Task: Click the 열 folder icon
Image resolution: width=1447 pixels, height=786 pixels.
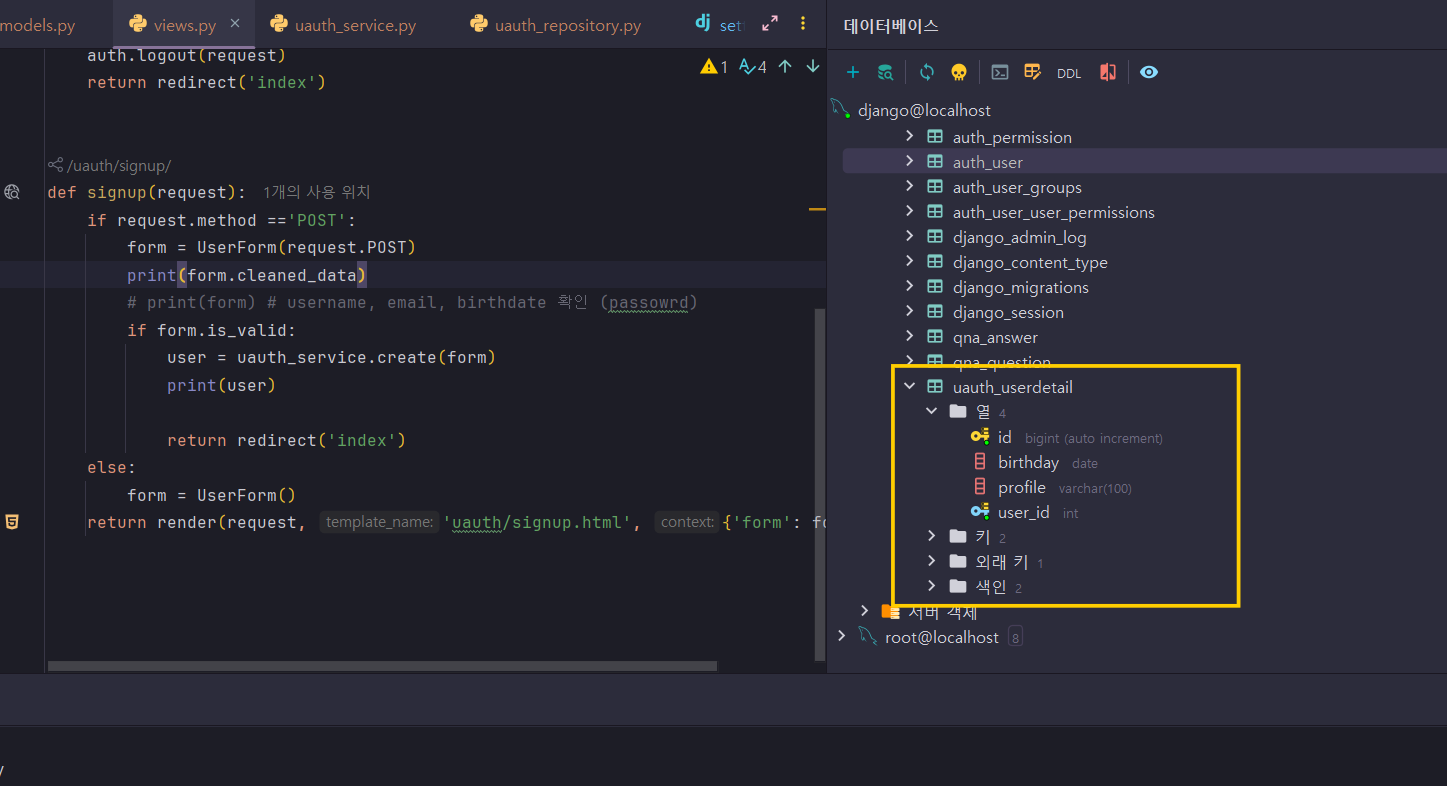Action: pos(958,411)
